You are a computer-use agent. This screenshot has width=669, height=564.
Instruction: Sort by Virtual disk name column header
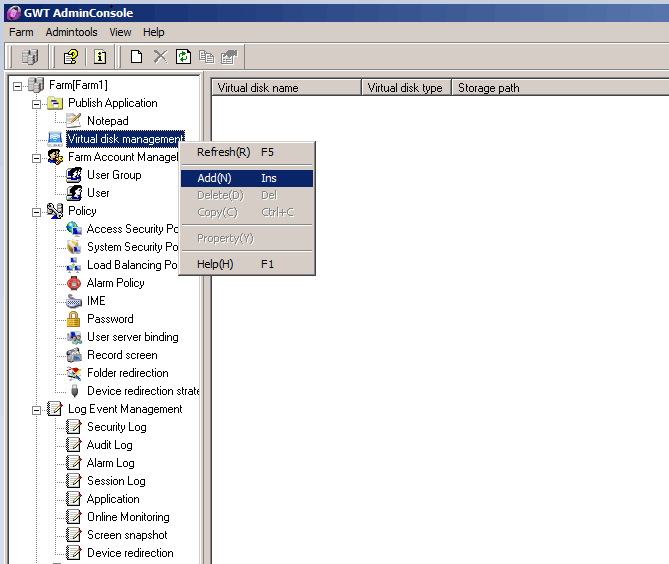(286, 88)
